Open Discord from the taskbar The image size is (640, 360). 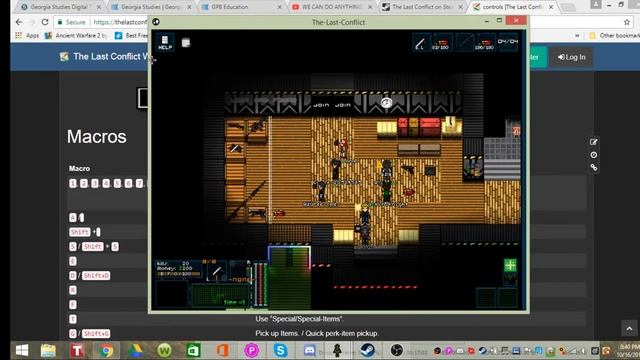[x=309, y=350]
